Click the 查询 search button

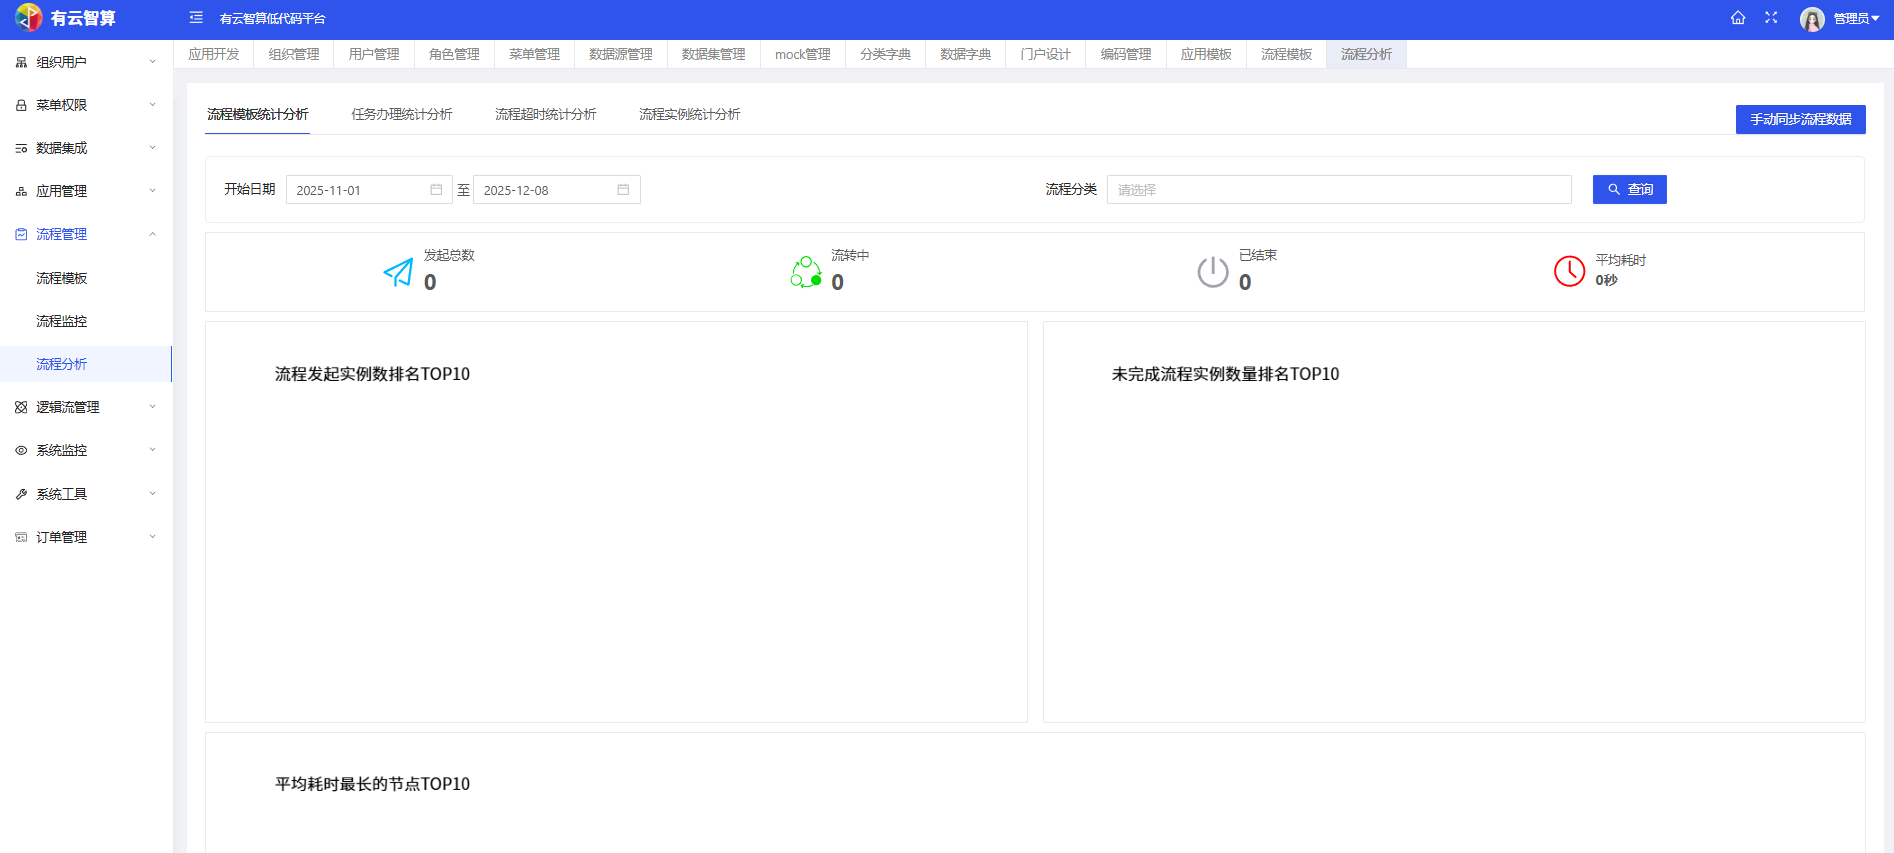1629,190
